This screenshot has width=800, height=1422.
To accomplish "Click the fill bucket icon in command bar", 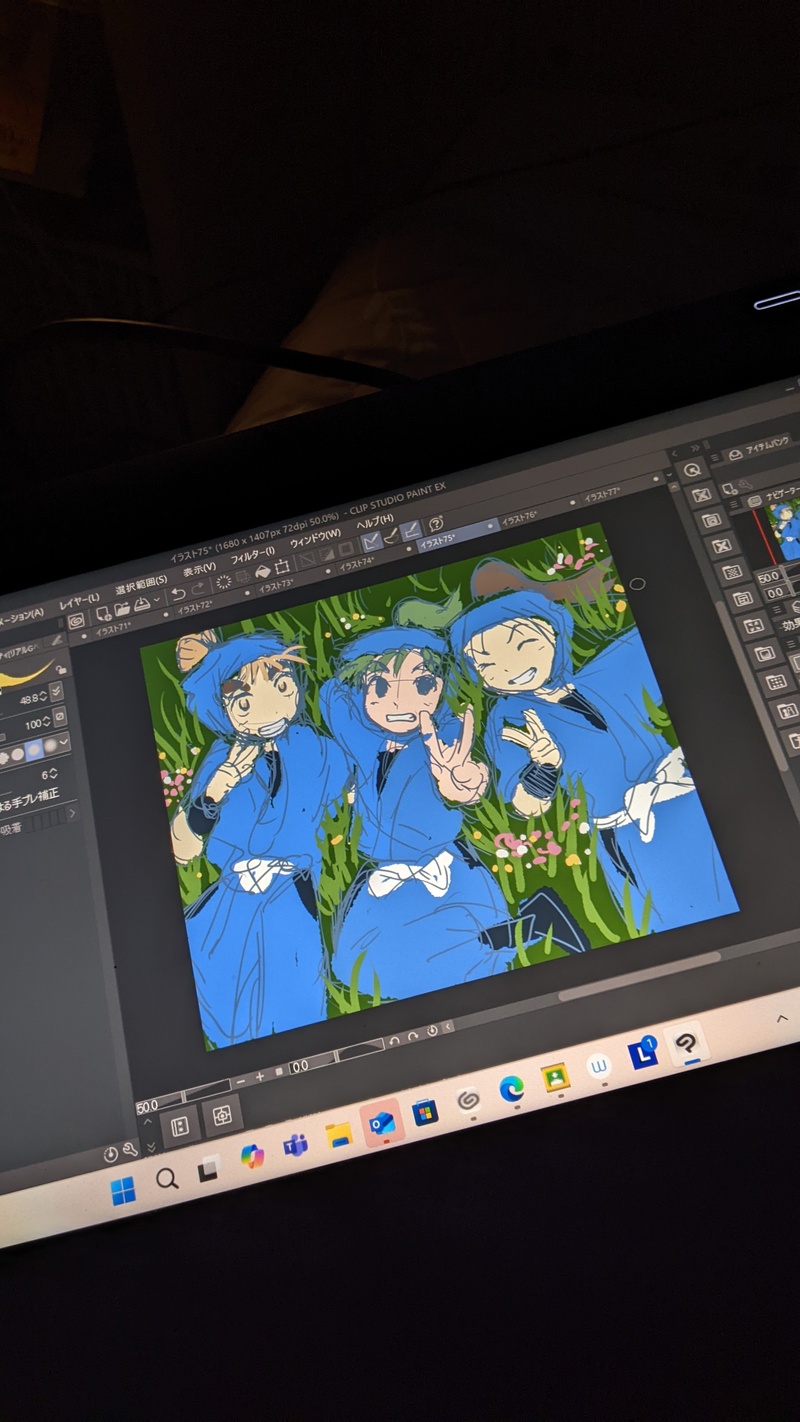I will click(x=263, y=571).
